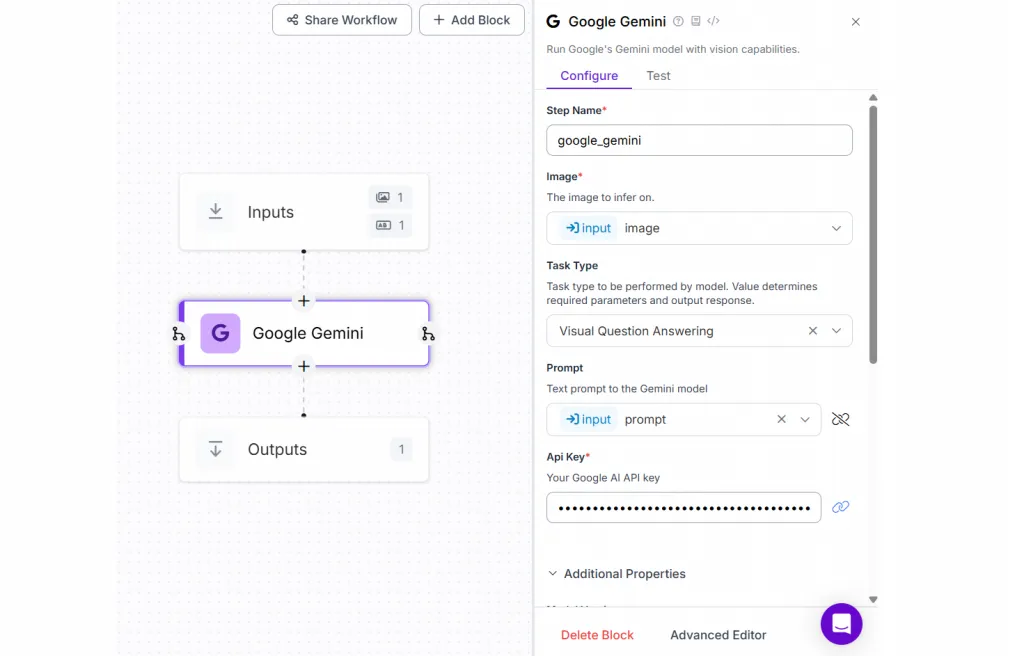Open the documentation icon in panel header

click(x=696, y=22)
